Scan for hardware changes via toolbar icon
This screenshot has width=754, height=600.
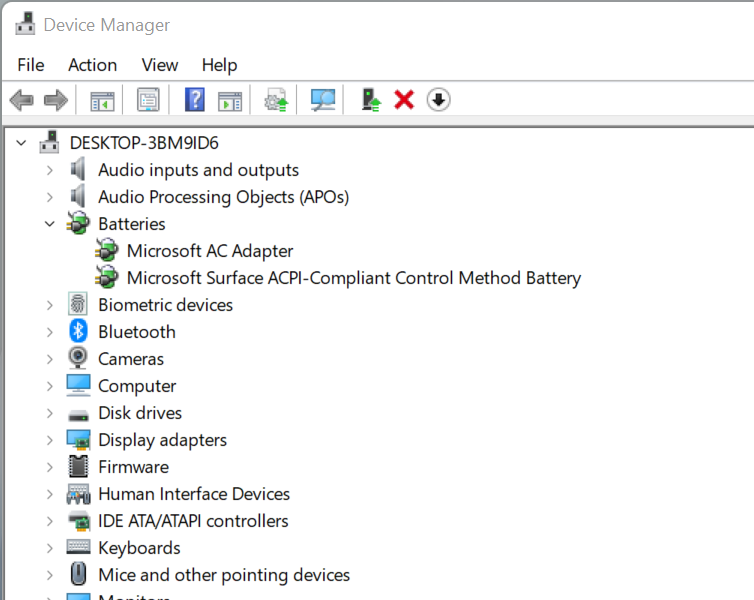[323, 100]
